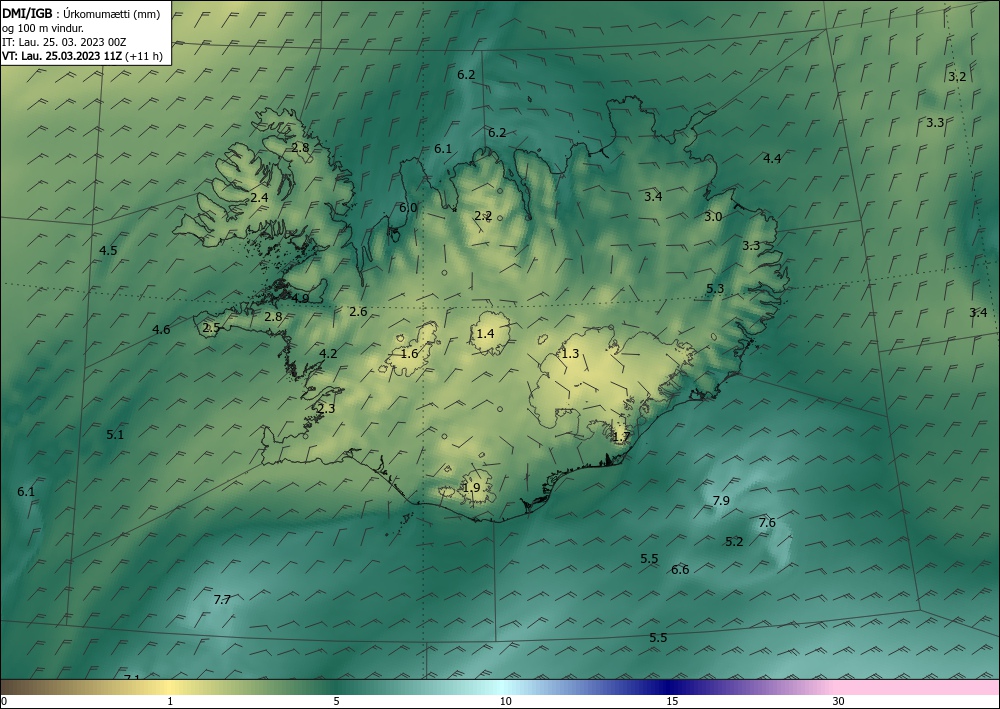1000x709 pixels.
Task: Click the 4.9 value in Breiðafjörður
Action: (300, 298)
